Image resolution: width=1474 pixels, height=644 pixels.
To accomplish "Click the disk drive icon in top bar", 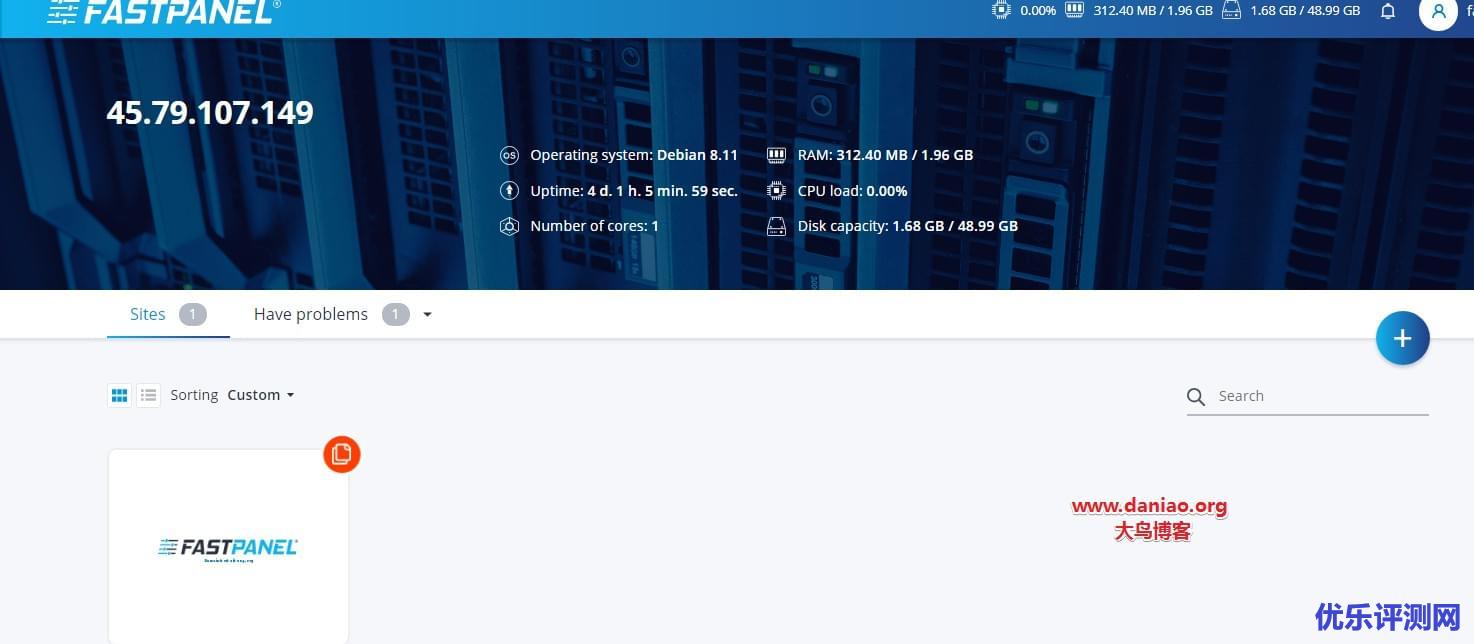I will click(x=1231, y=10).
